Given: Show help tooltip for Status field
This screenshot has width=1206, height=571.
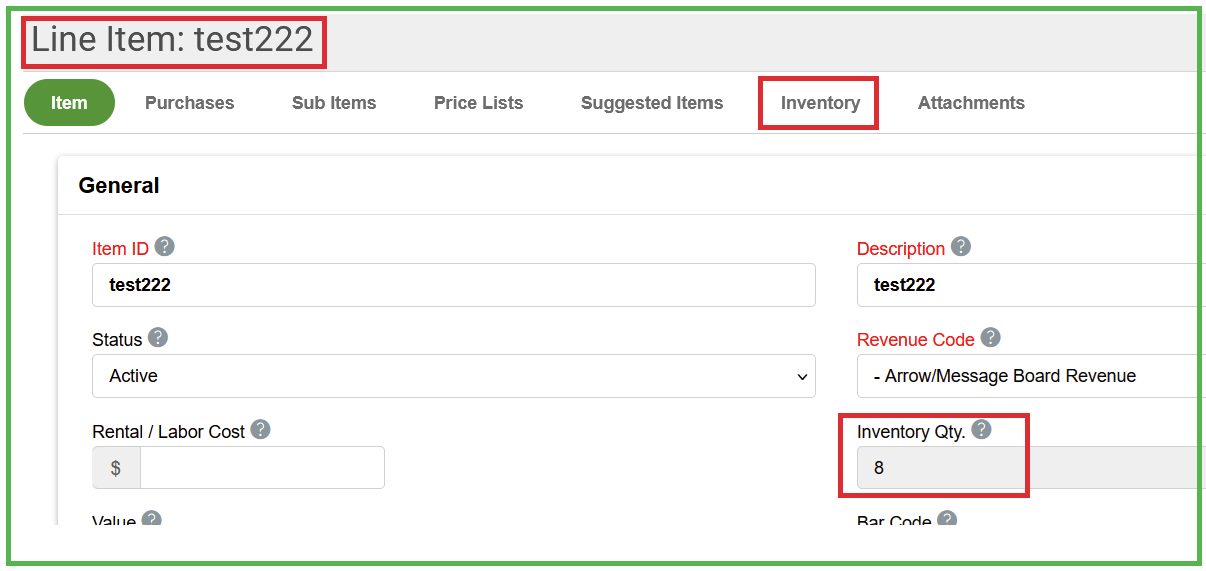Looking at the screenshot, I should pyautogui.click(x=158, y=338).
